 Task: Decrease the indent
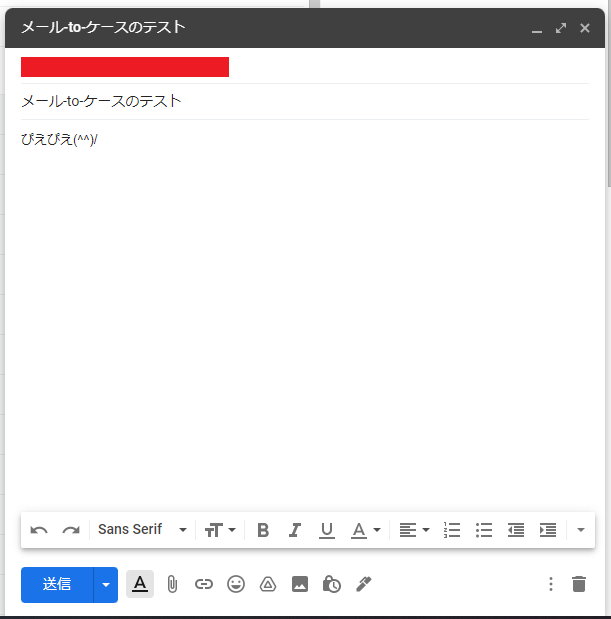[516, 530]
